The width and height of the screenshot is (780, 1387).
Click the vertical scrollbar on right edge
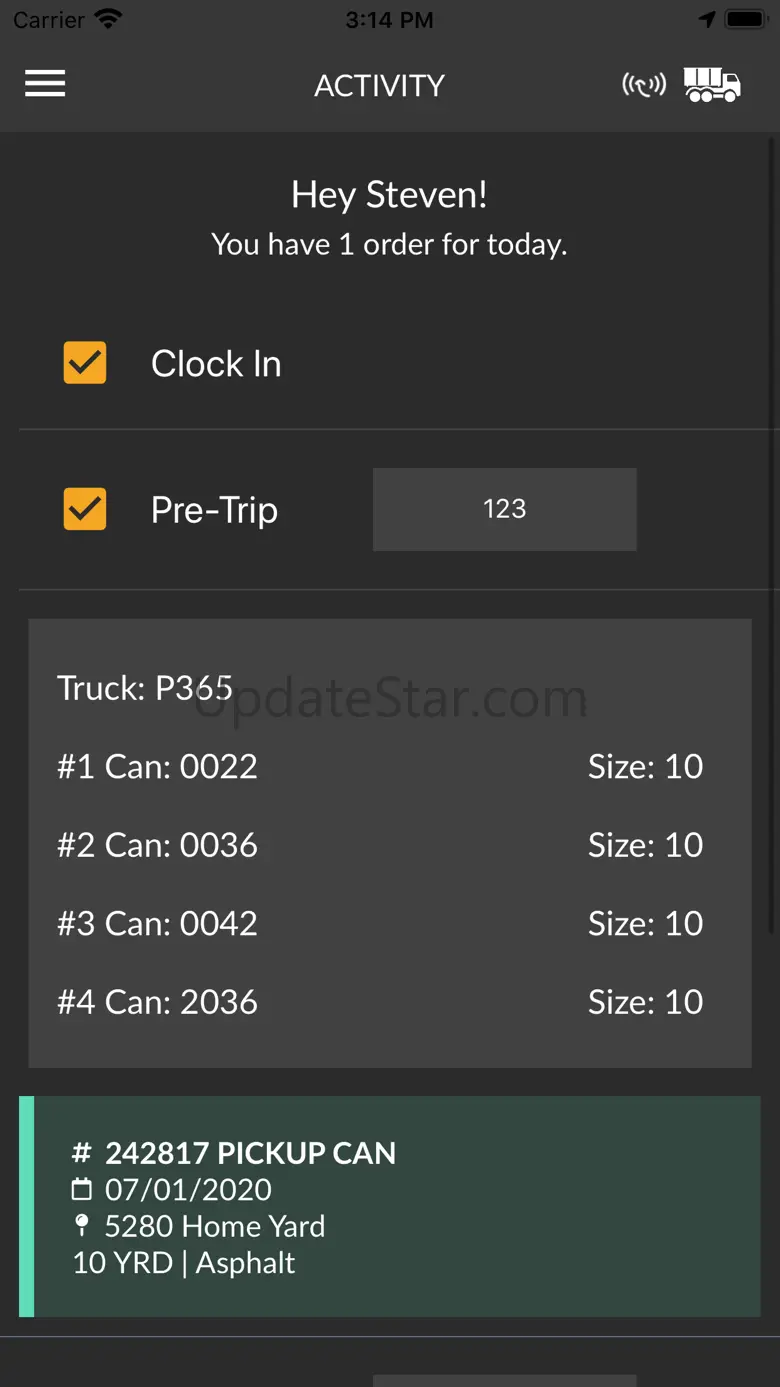click(771, 540)
